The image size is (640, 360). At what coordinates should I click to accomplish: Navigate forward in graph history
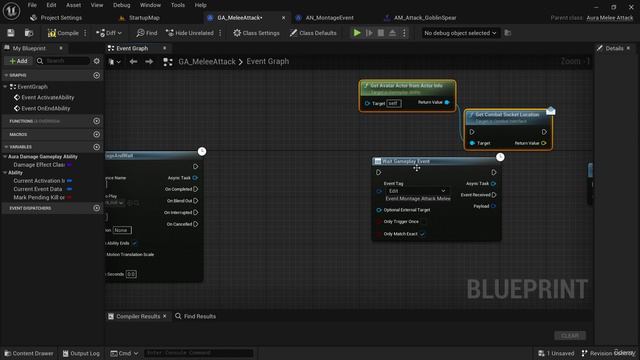coord(149,62)
